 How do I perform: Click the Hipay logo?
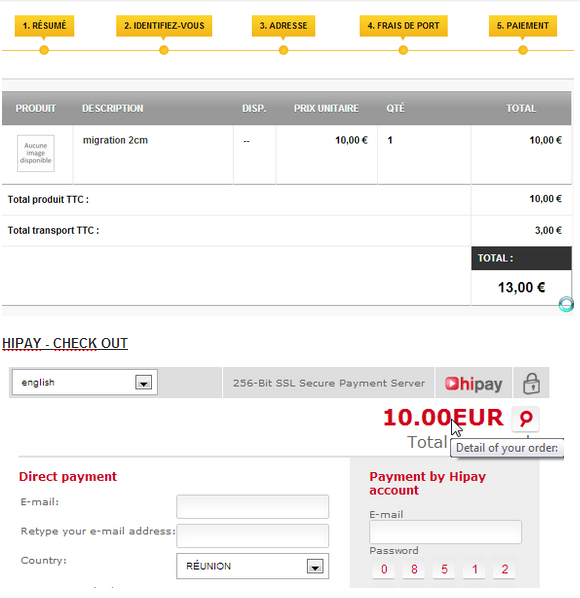pyautogui.click(x=474, y=383)
